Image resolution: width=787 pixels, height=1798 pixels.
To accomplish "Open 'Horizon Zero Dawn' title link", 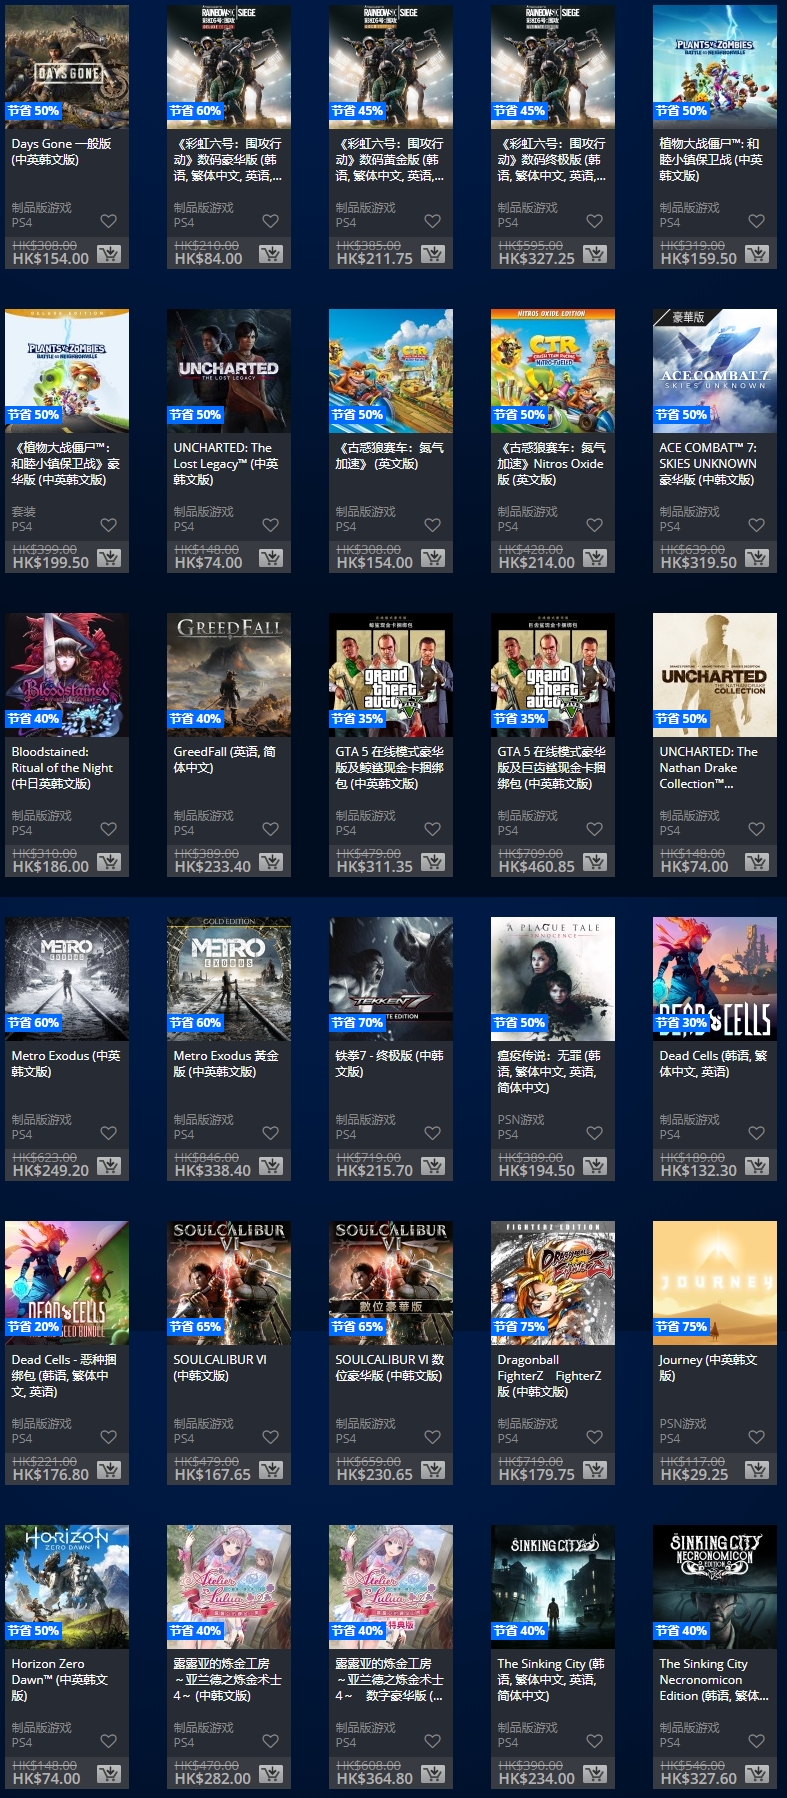I will click(59, 1679).
